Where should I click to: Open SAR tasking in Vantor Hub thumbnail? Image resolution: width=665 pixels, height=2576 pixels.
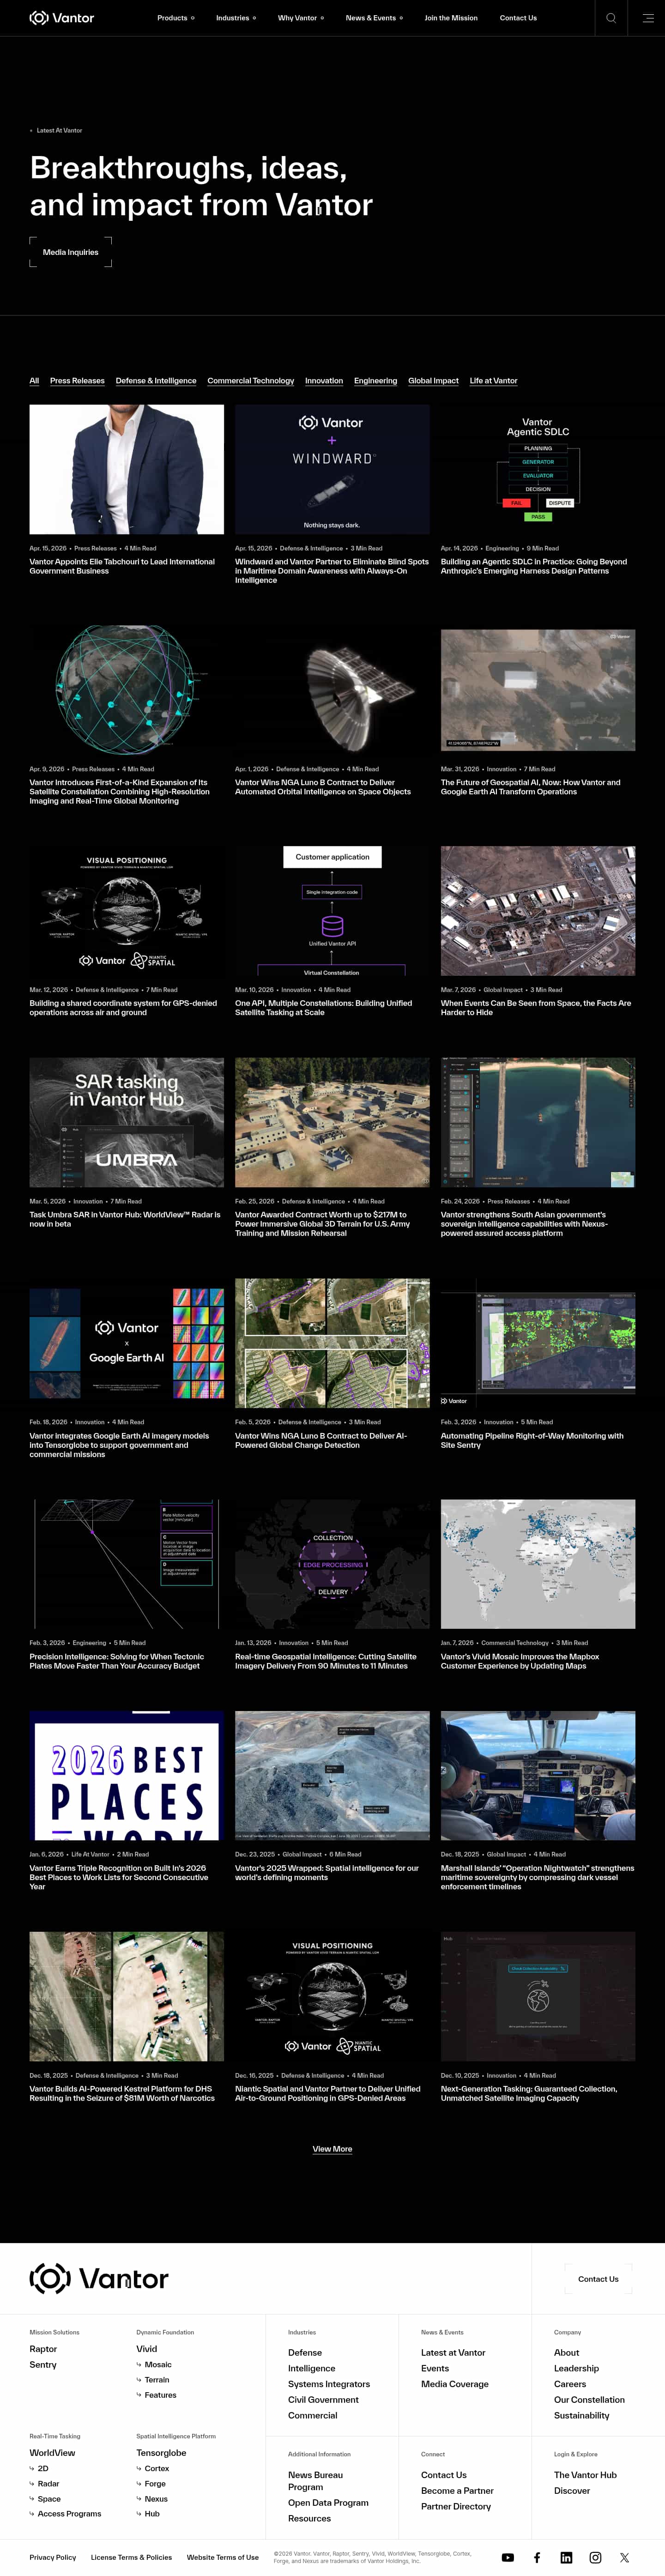pyautogui.click(x=127, y=1122)
